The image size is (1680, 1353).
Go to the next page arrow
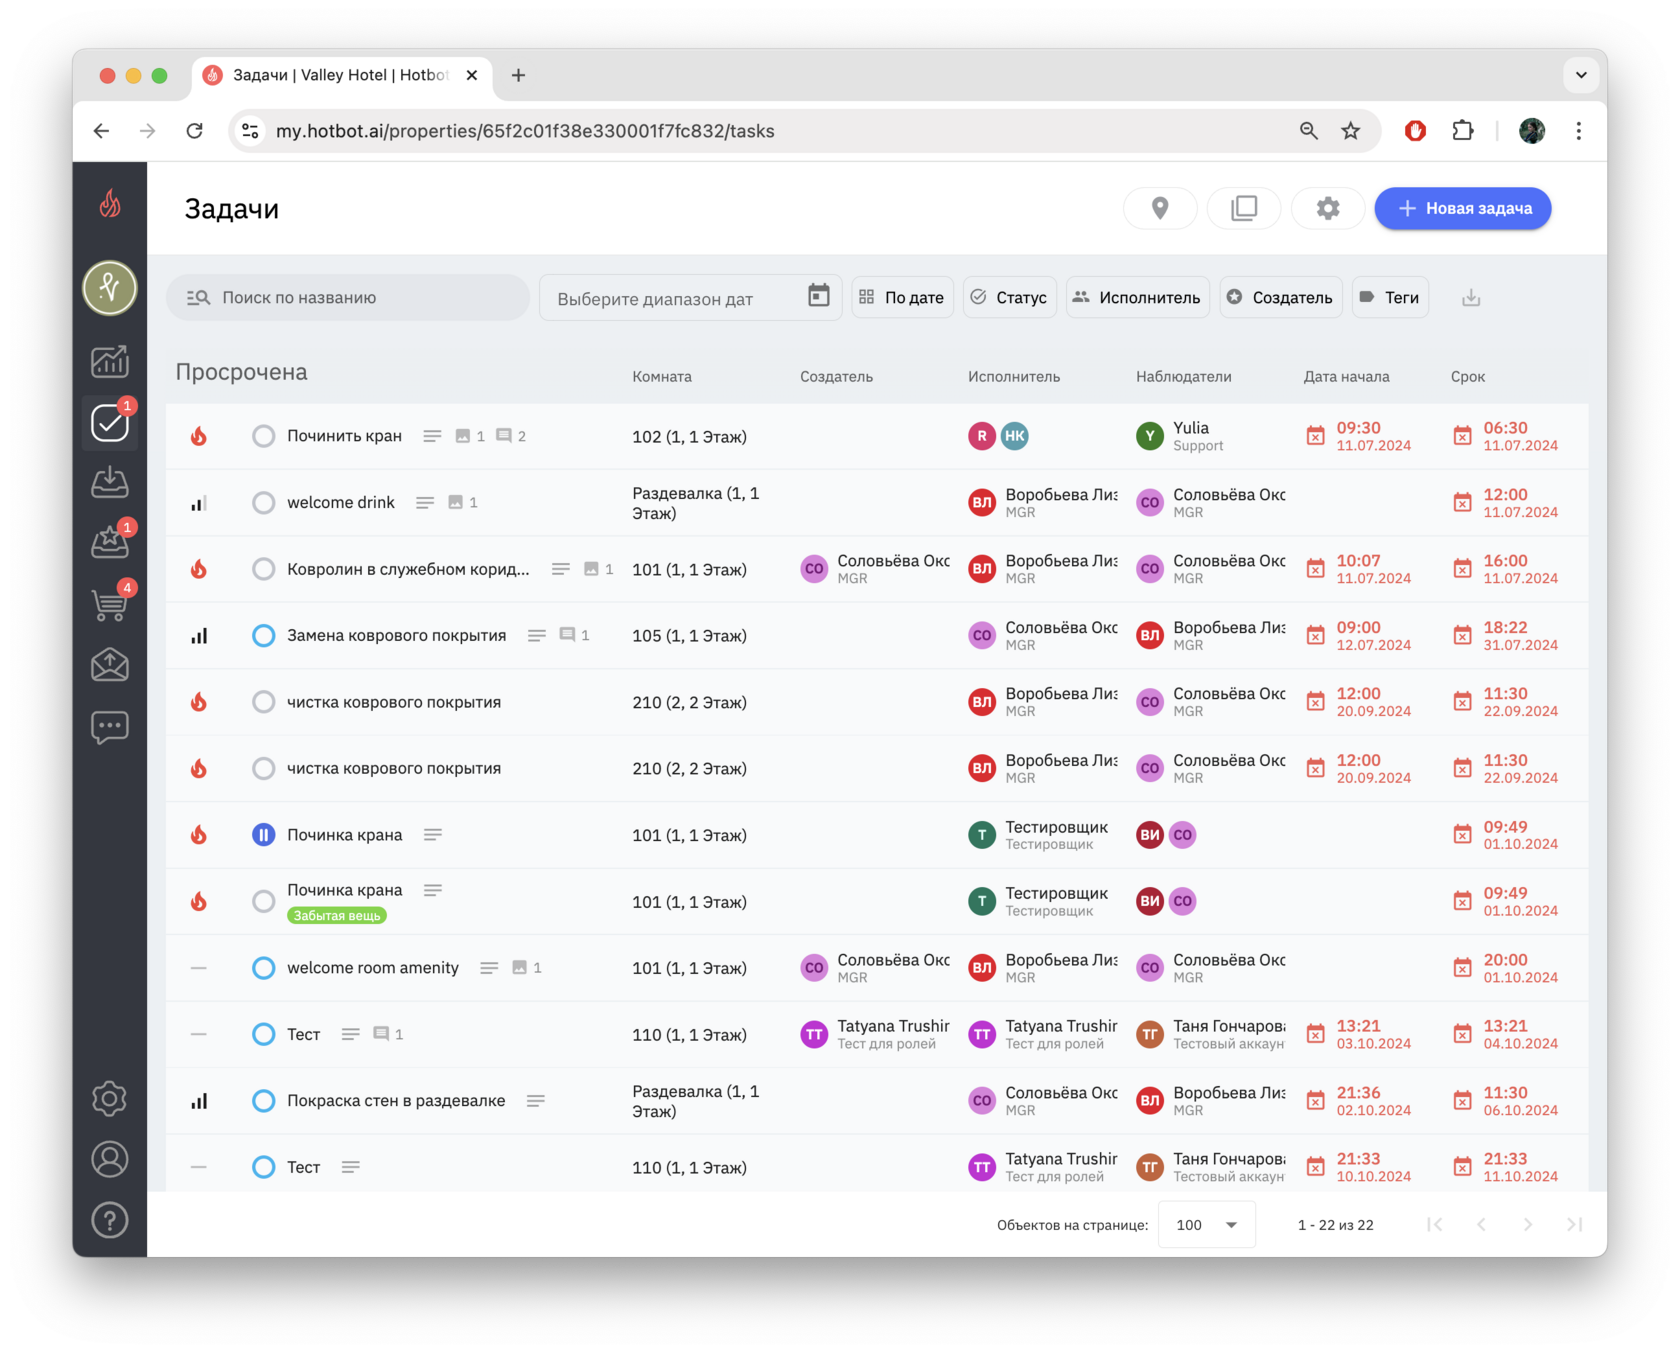(x=1528, y=1225)
